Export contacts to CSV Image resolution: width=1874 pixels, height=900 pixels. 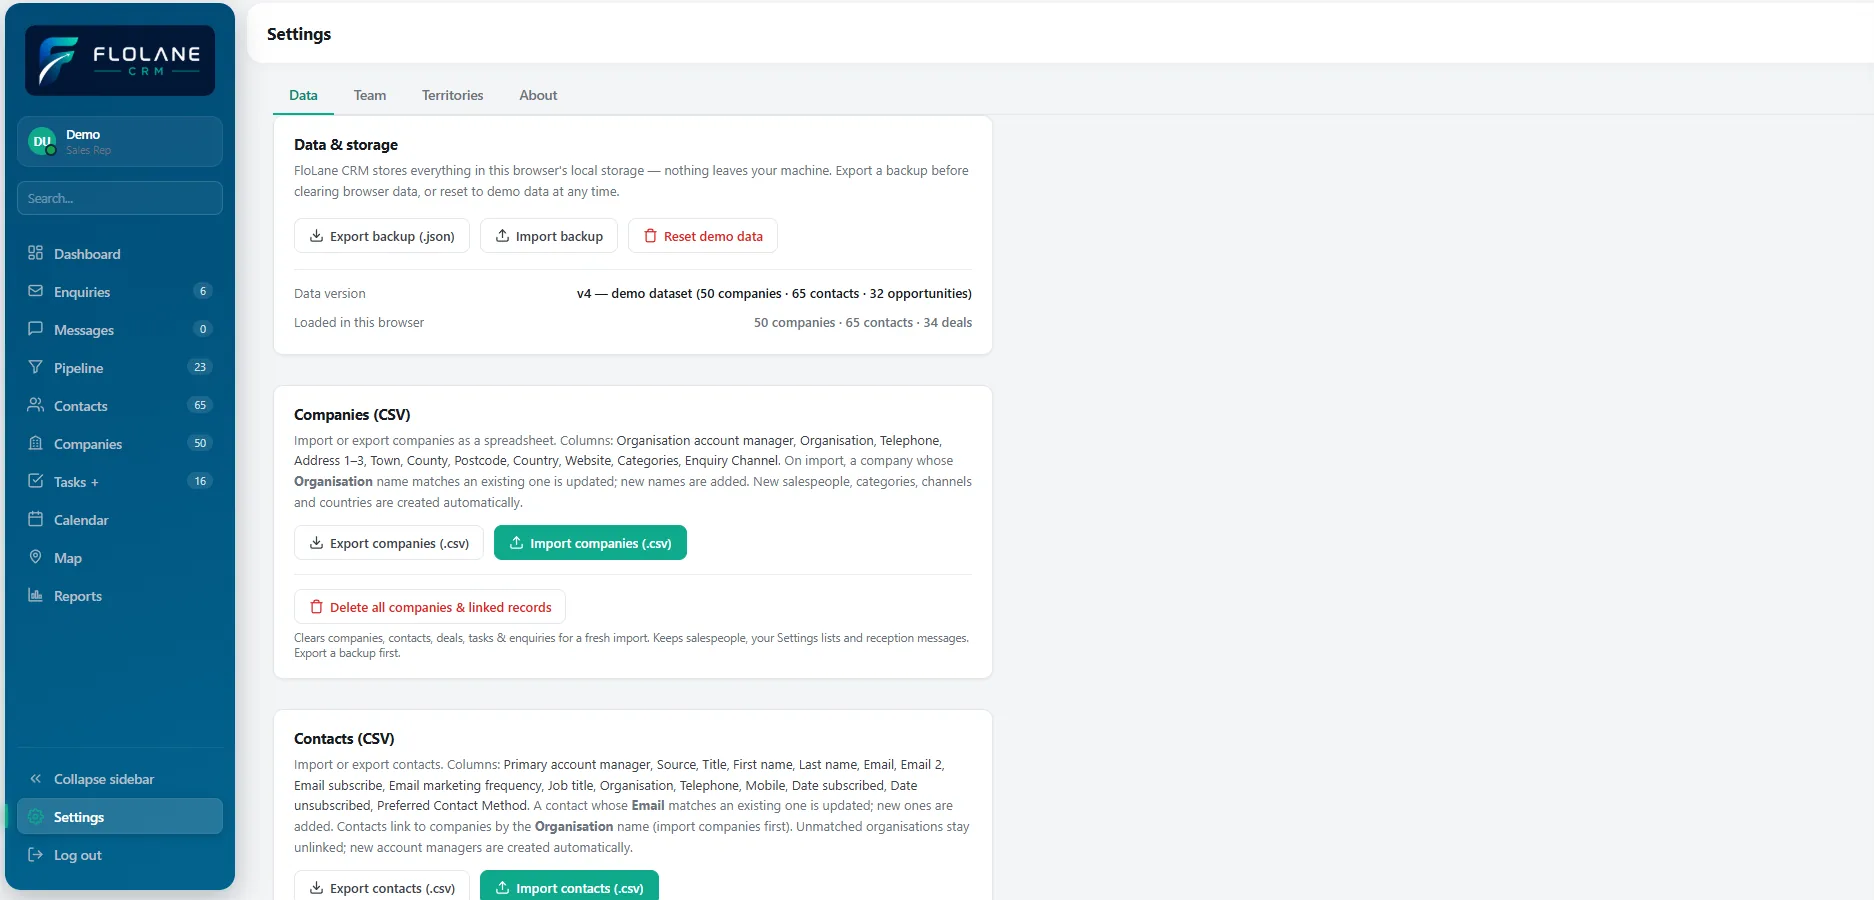pyautogui.click(x=382, y=887)
